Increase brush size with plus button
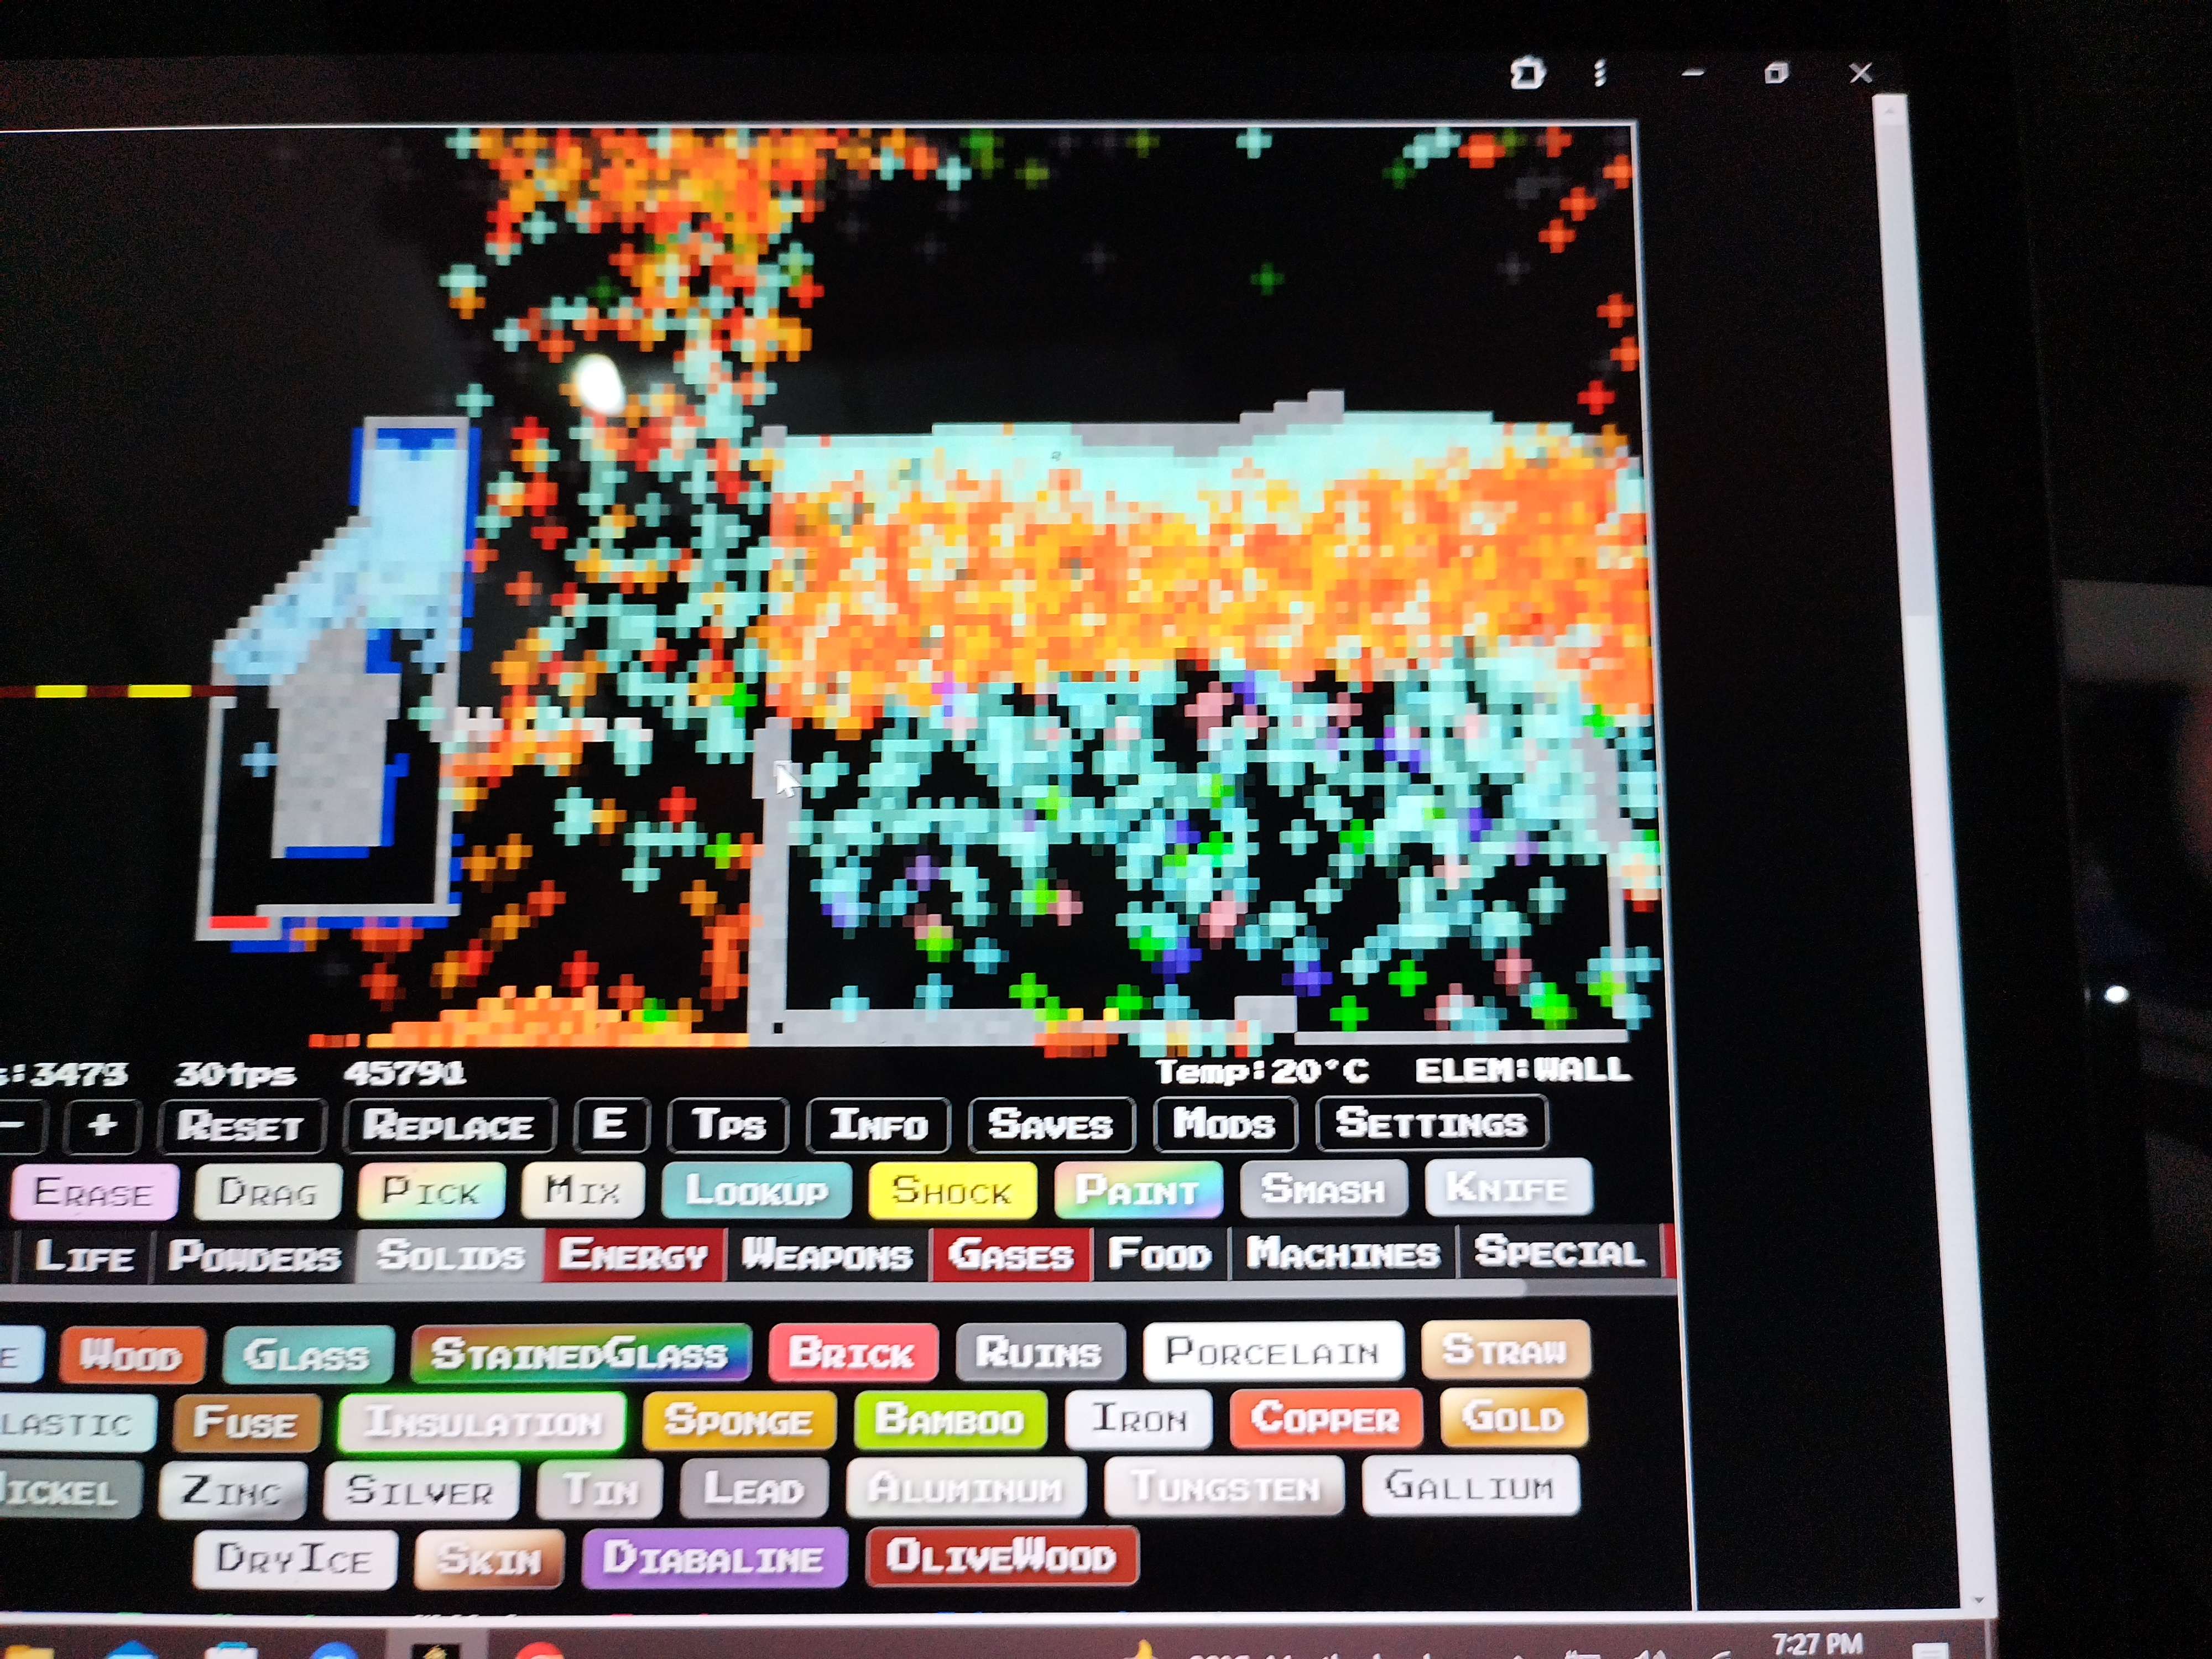Screen dimensions: 2212x1659 (x=102, y=1126)
